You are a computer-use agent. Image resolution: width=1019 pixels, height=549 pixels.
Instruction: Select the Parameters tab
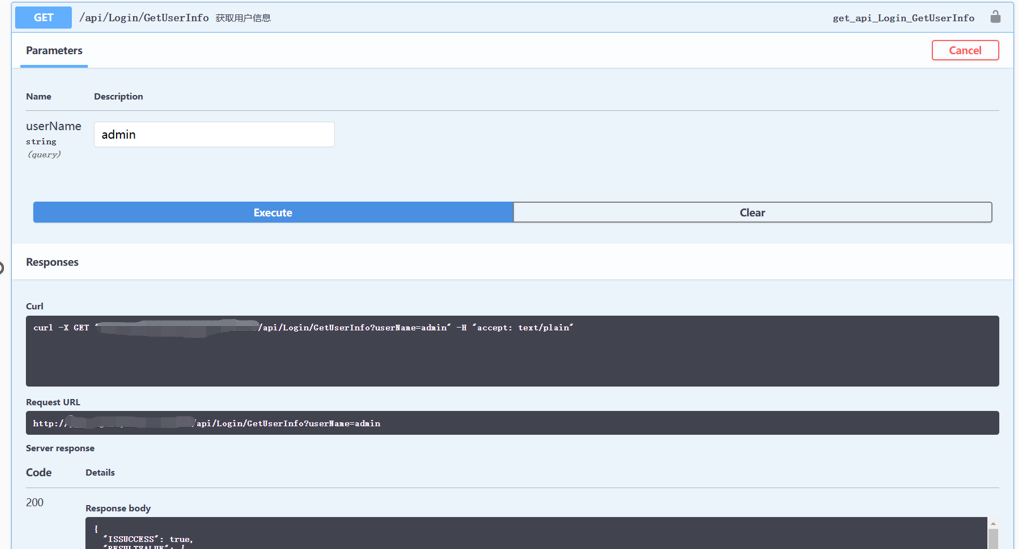[x=54, y=50]
